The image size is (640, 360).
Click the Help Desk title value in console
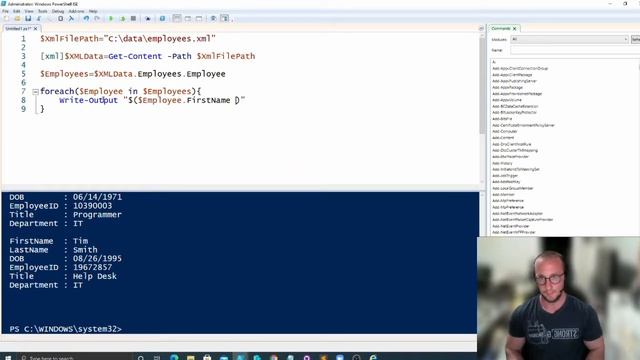95,276
